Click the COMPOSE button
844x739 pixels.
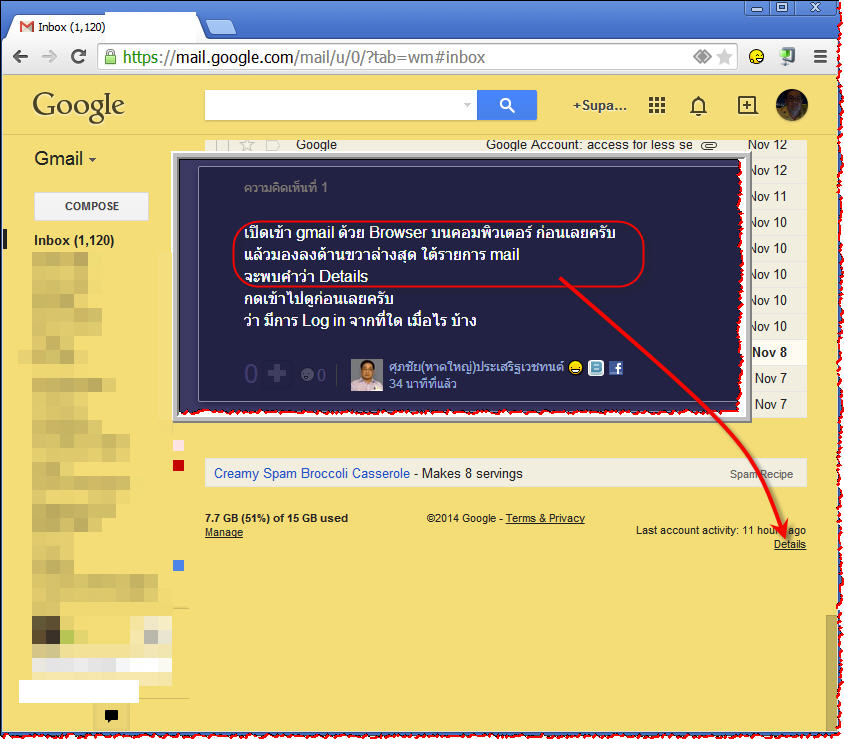[92, 206]
